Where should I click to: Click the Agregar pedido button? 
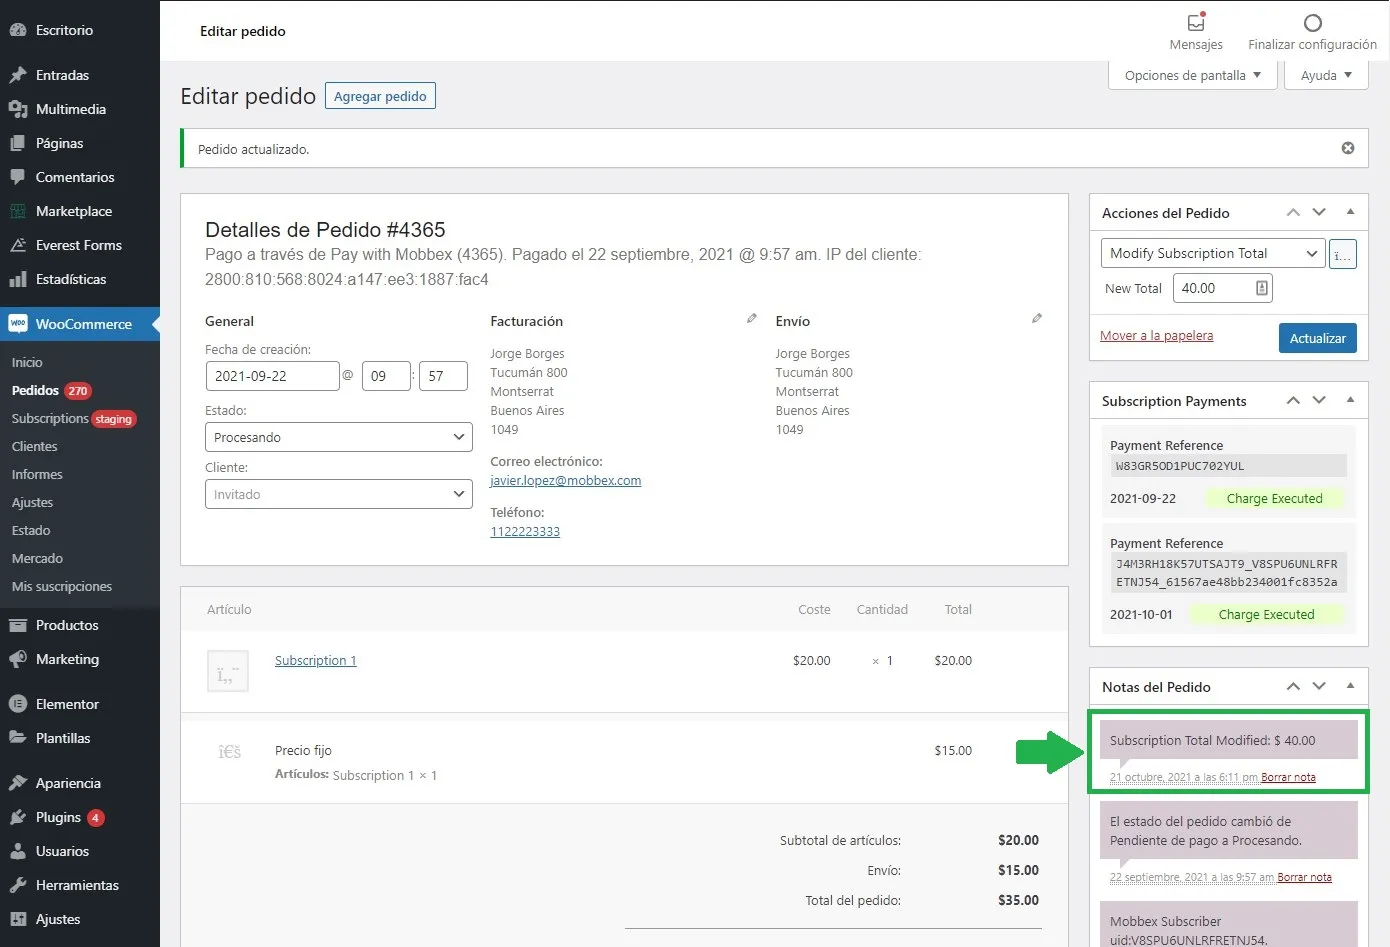pyautogui.click(x=380, y=96)
